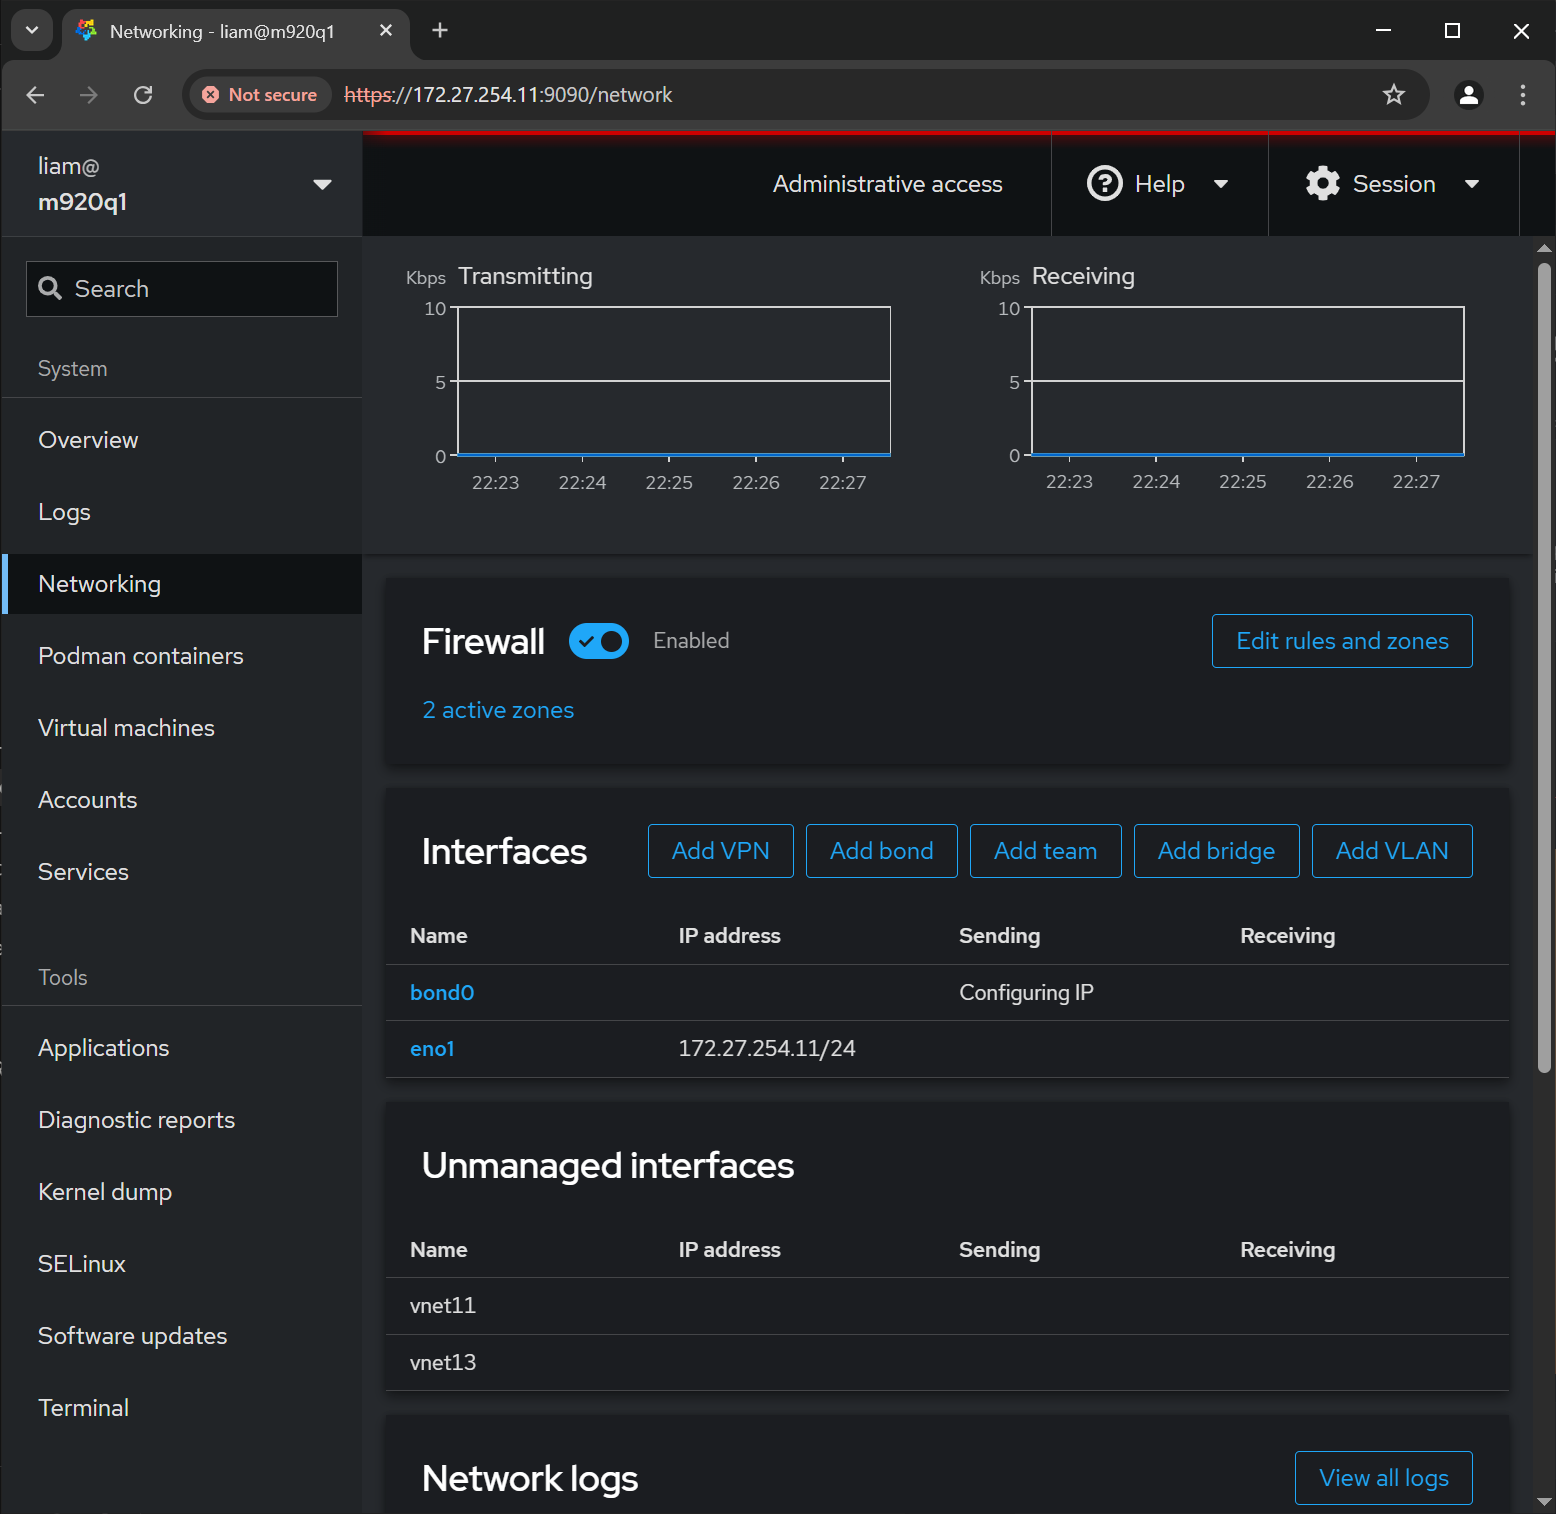Click View all logs button
This screenshot has height=1514, width=1556.
(x=1383, y=1478)
